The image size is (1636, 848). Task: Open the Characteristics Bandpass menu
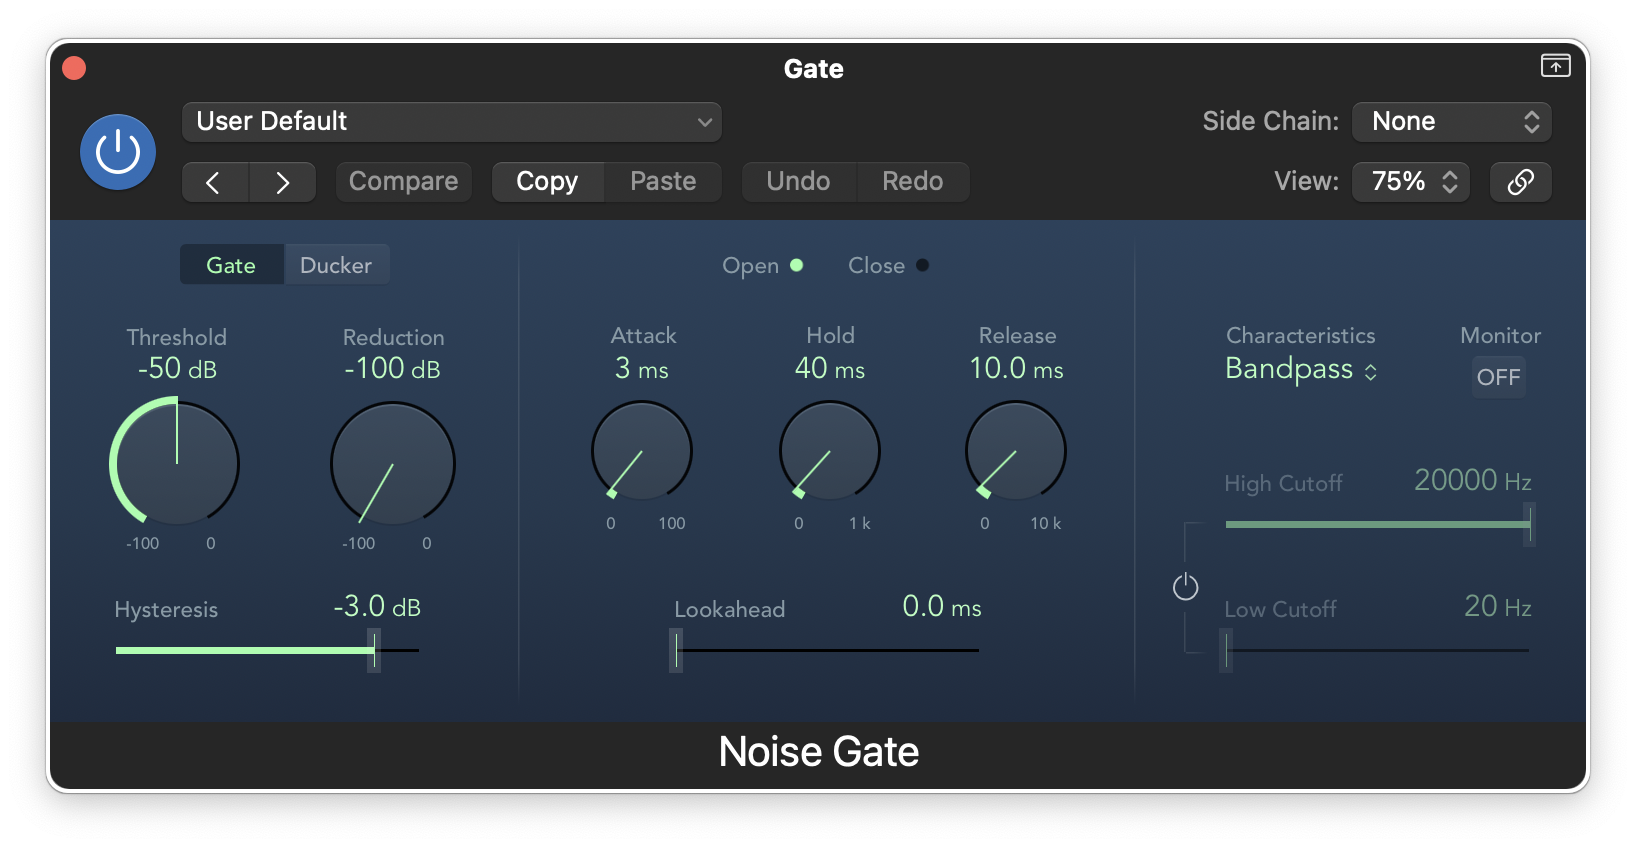click(x=1301, y=369)
